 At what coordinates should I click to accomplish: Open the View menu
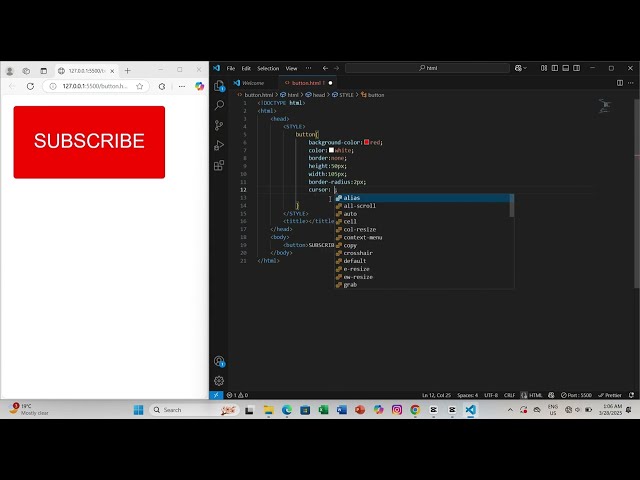click(x=291, y=68)
